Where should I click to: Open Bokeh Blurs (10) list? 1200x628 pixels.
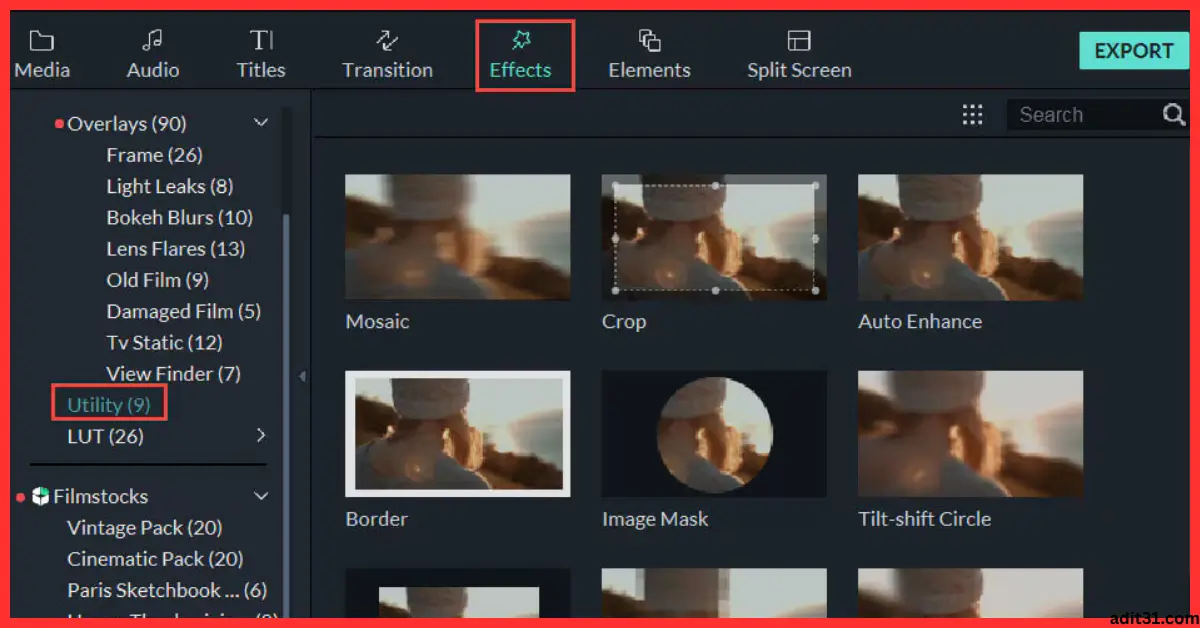179,217
